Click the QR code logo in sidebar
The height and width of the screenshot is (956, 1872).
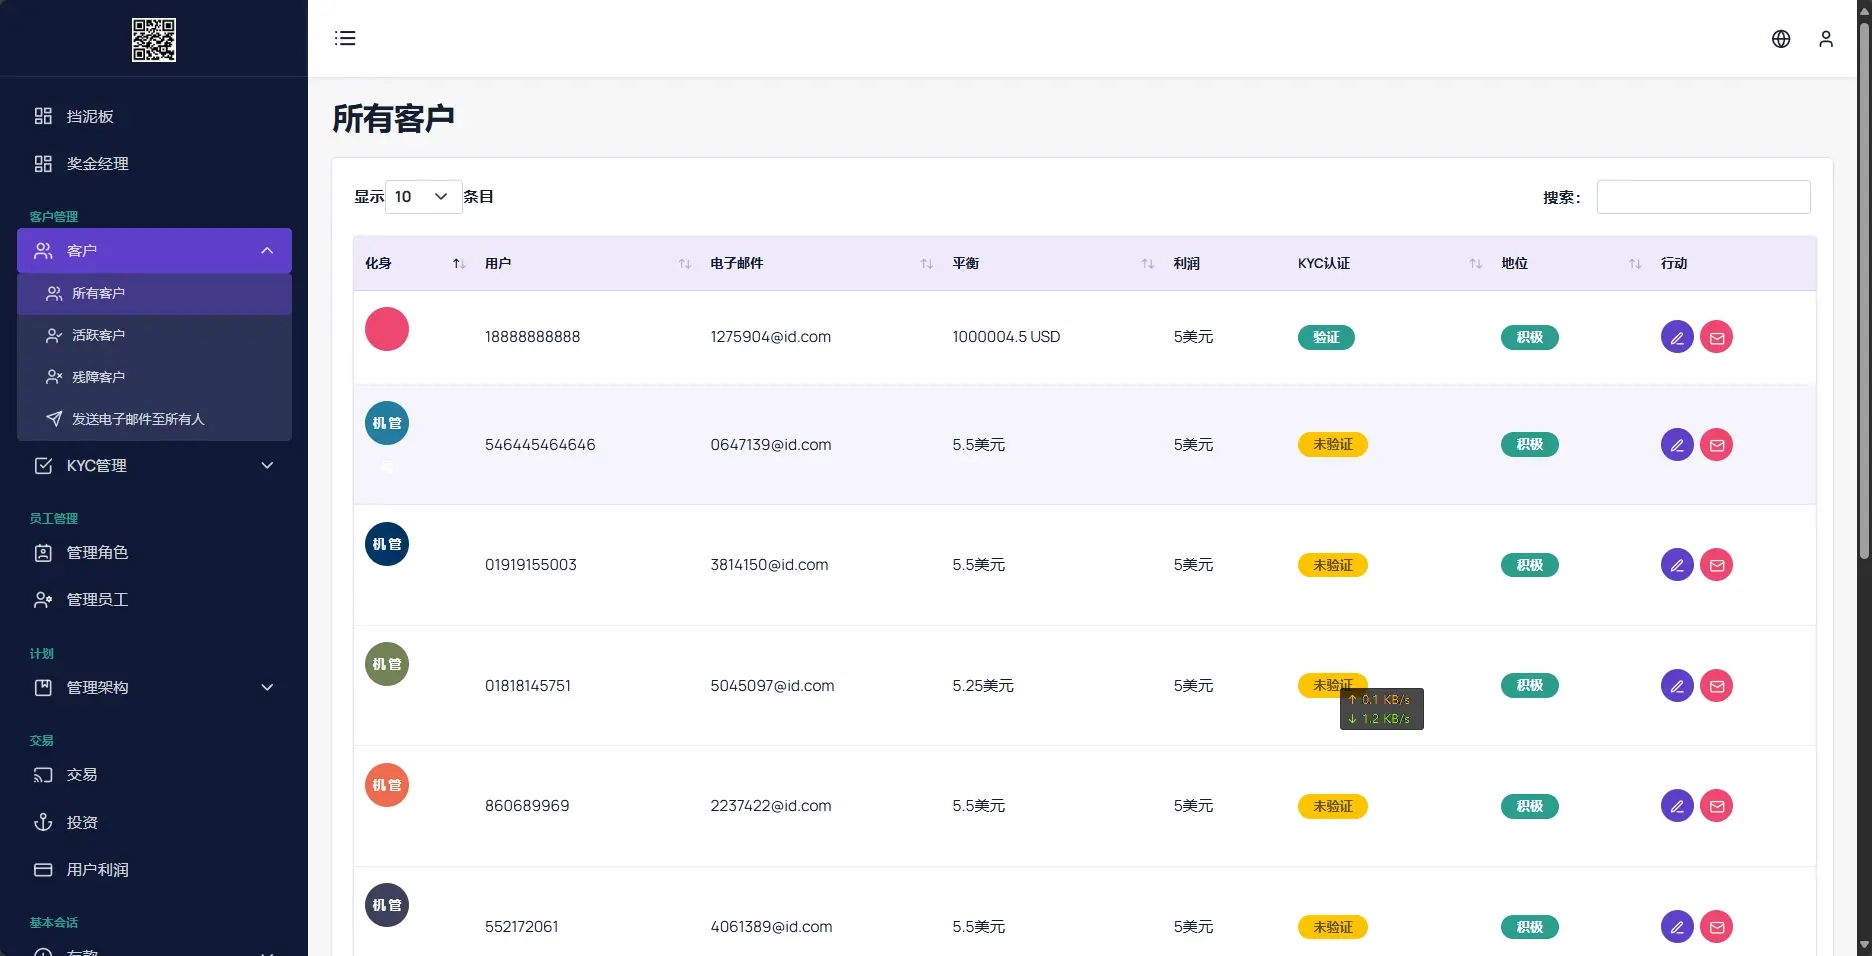click(154, 40)
